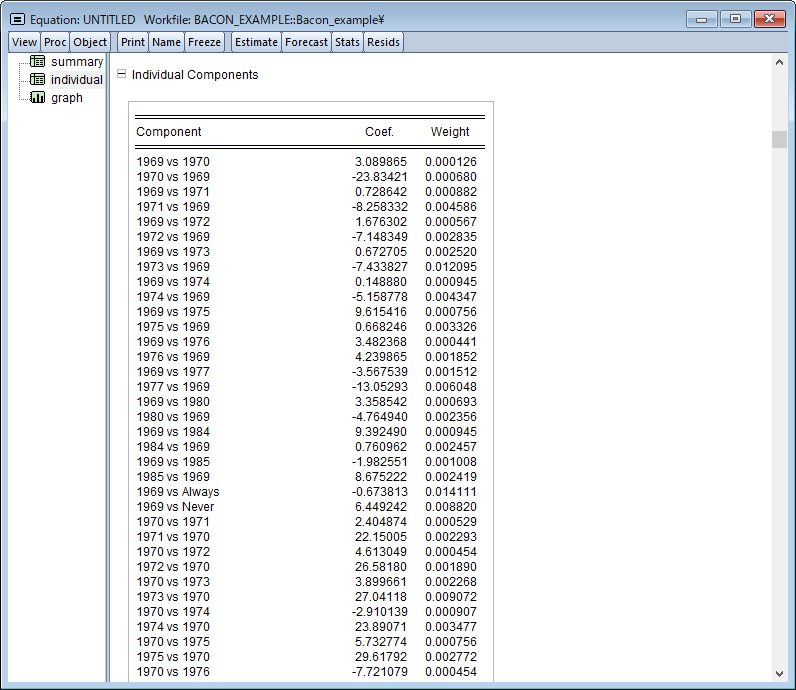This screenshot has width=796, height=690.
Task: Click coefficient value 27.04118
Action: [381, 596]
